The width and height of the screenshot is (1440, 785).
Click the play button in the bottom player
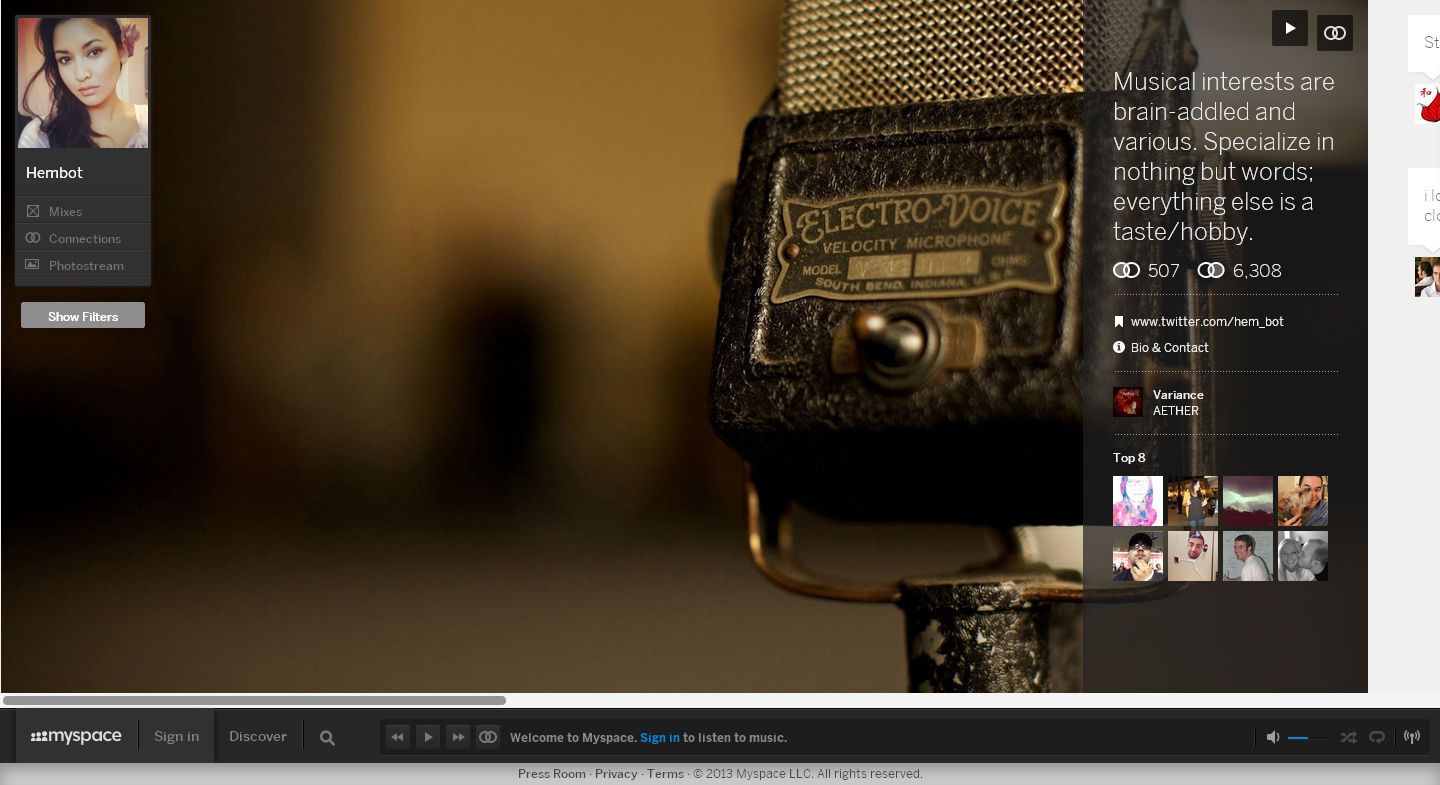(x=428, y=737)
